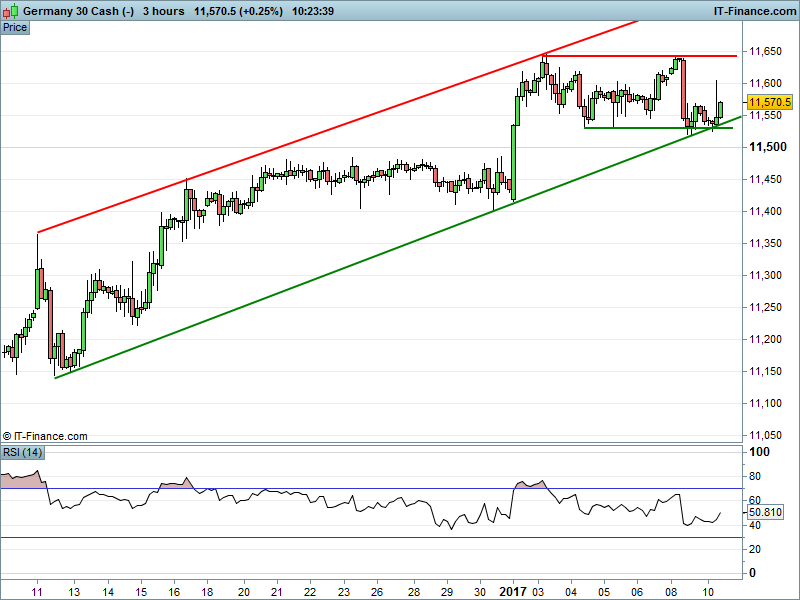Click the RSI 100 axis label

coord(759,452)
